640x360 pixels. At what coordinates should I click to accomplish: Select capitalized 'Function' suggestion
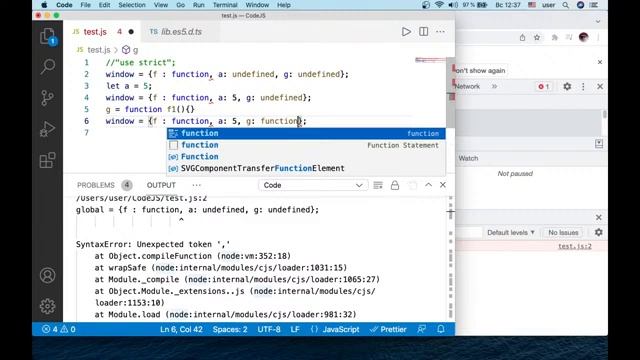306,157
